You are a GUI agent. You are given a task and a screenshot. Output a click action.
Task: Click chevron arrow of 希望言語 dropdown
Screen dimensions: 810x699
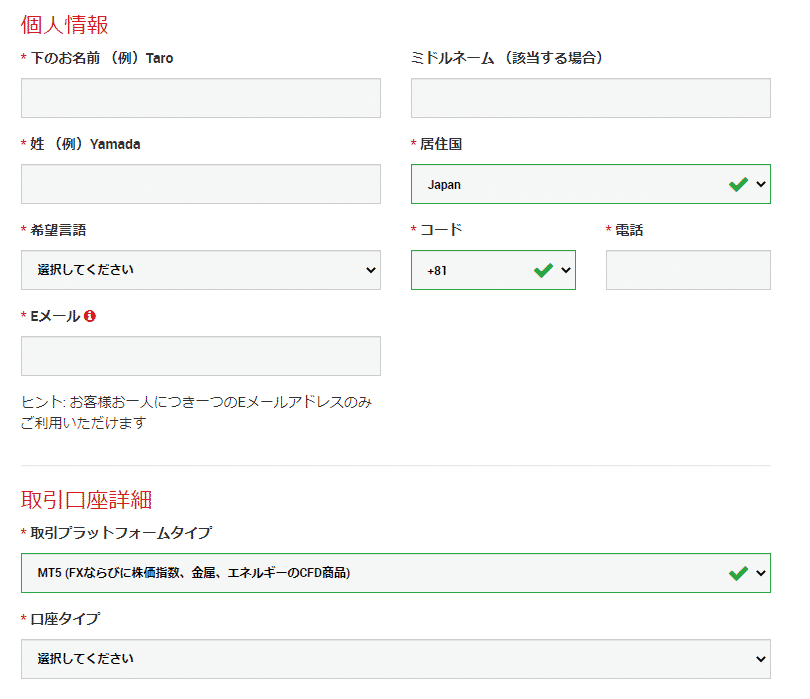click(x=371, y=270)
